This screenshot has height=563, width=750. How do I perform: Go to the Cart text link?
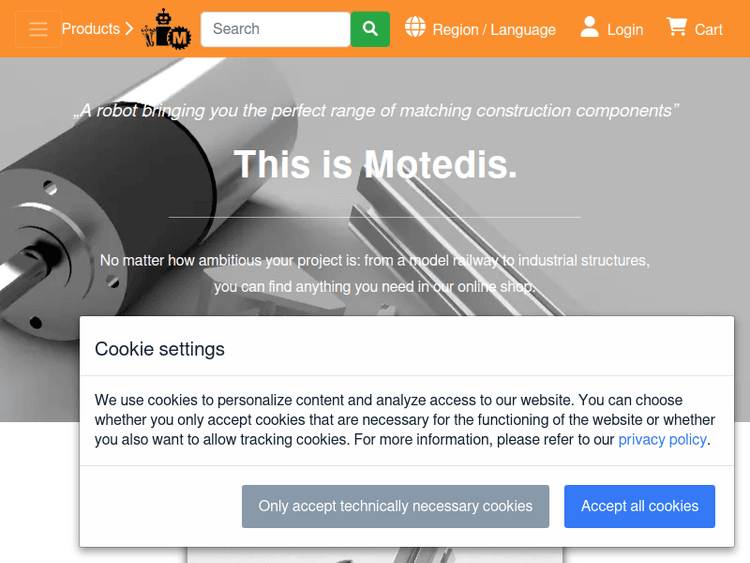pos(708,30)
